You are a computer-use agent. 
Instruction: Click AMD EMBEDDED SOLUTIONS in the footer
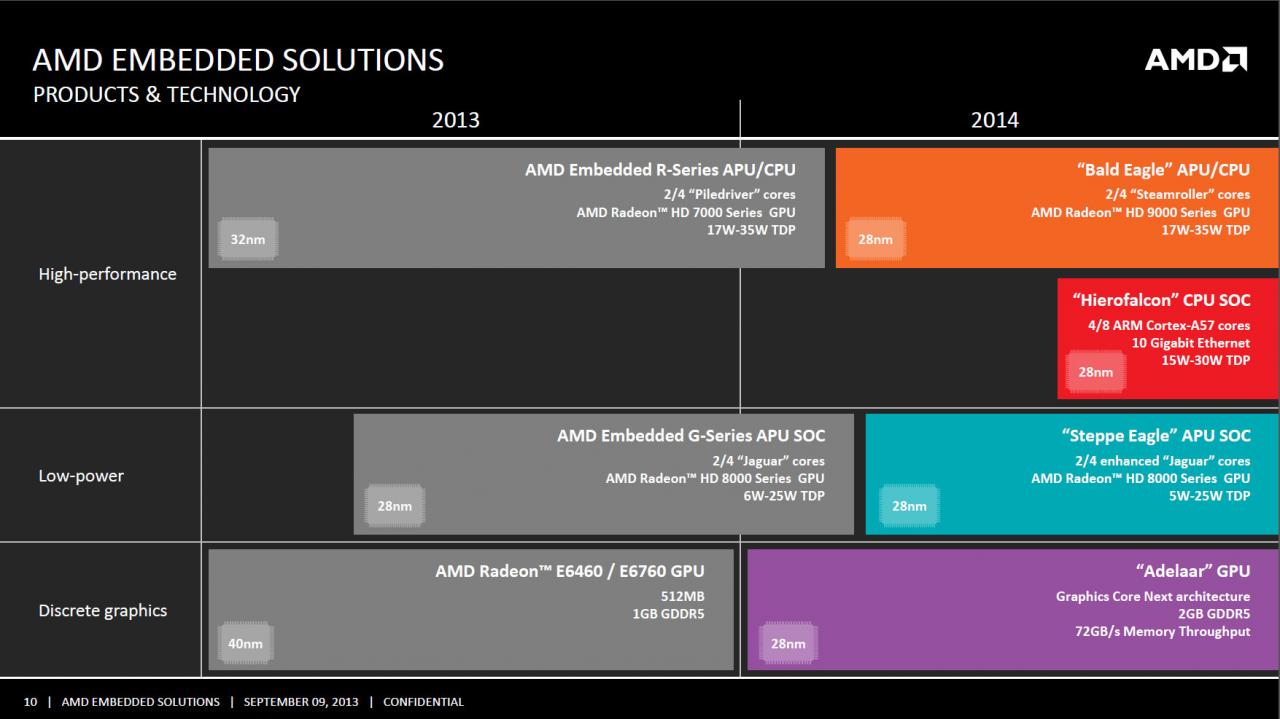pyautogui.click(x=141, y=702)
